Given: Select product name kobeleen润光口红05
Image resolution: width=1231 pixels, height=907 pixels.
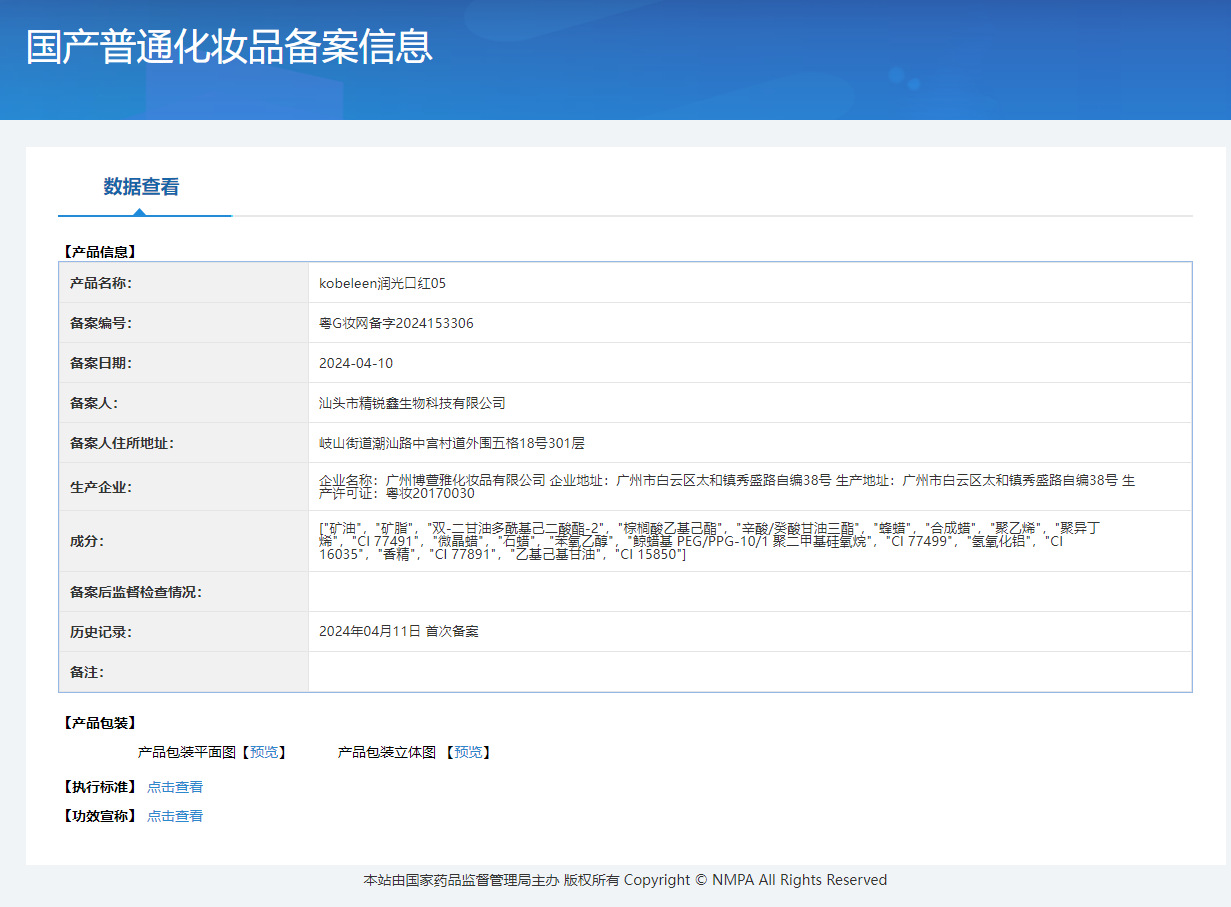Looking at the screenshot, I should 382,283.
